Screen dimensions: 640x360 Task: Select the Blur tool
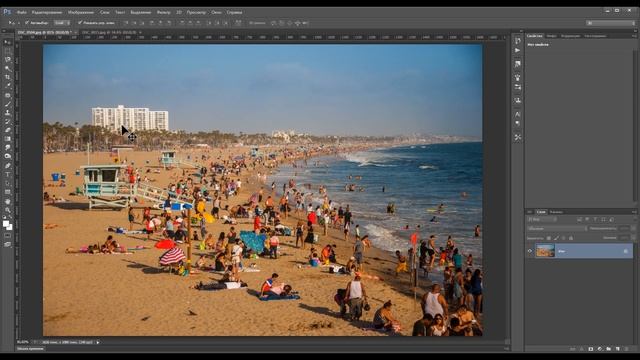[x=7, y=148]
